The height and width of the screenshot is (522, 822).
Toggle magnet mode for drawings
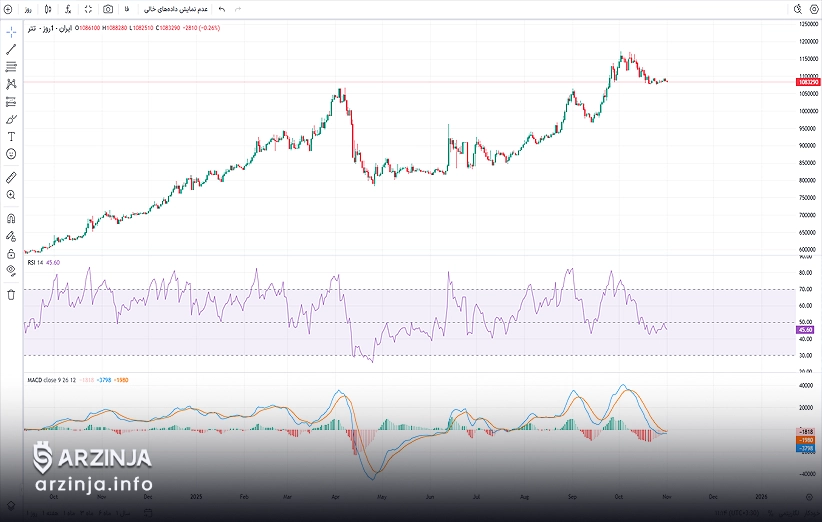coord(11,218)
